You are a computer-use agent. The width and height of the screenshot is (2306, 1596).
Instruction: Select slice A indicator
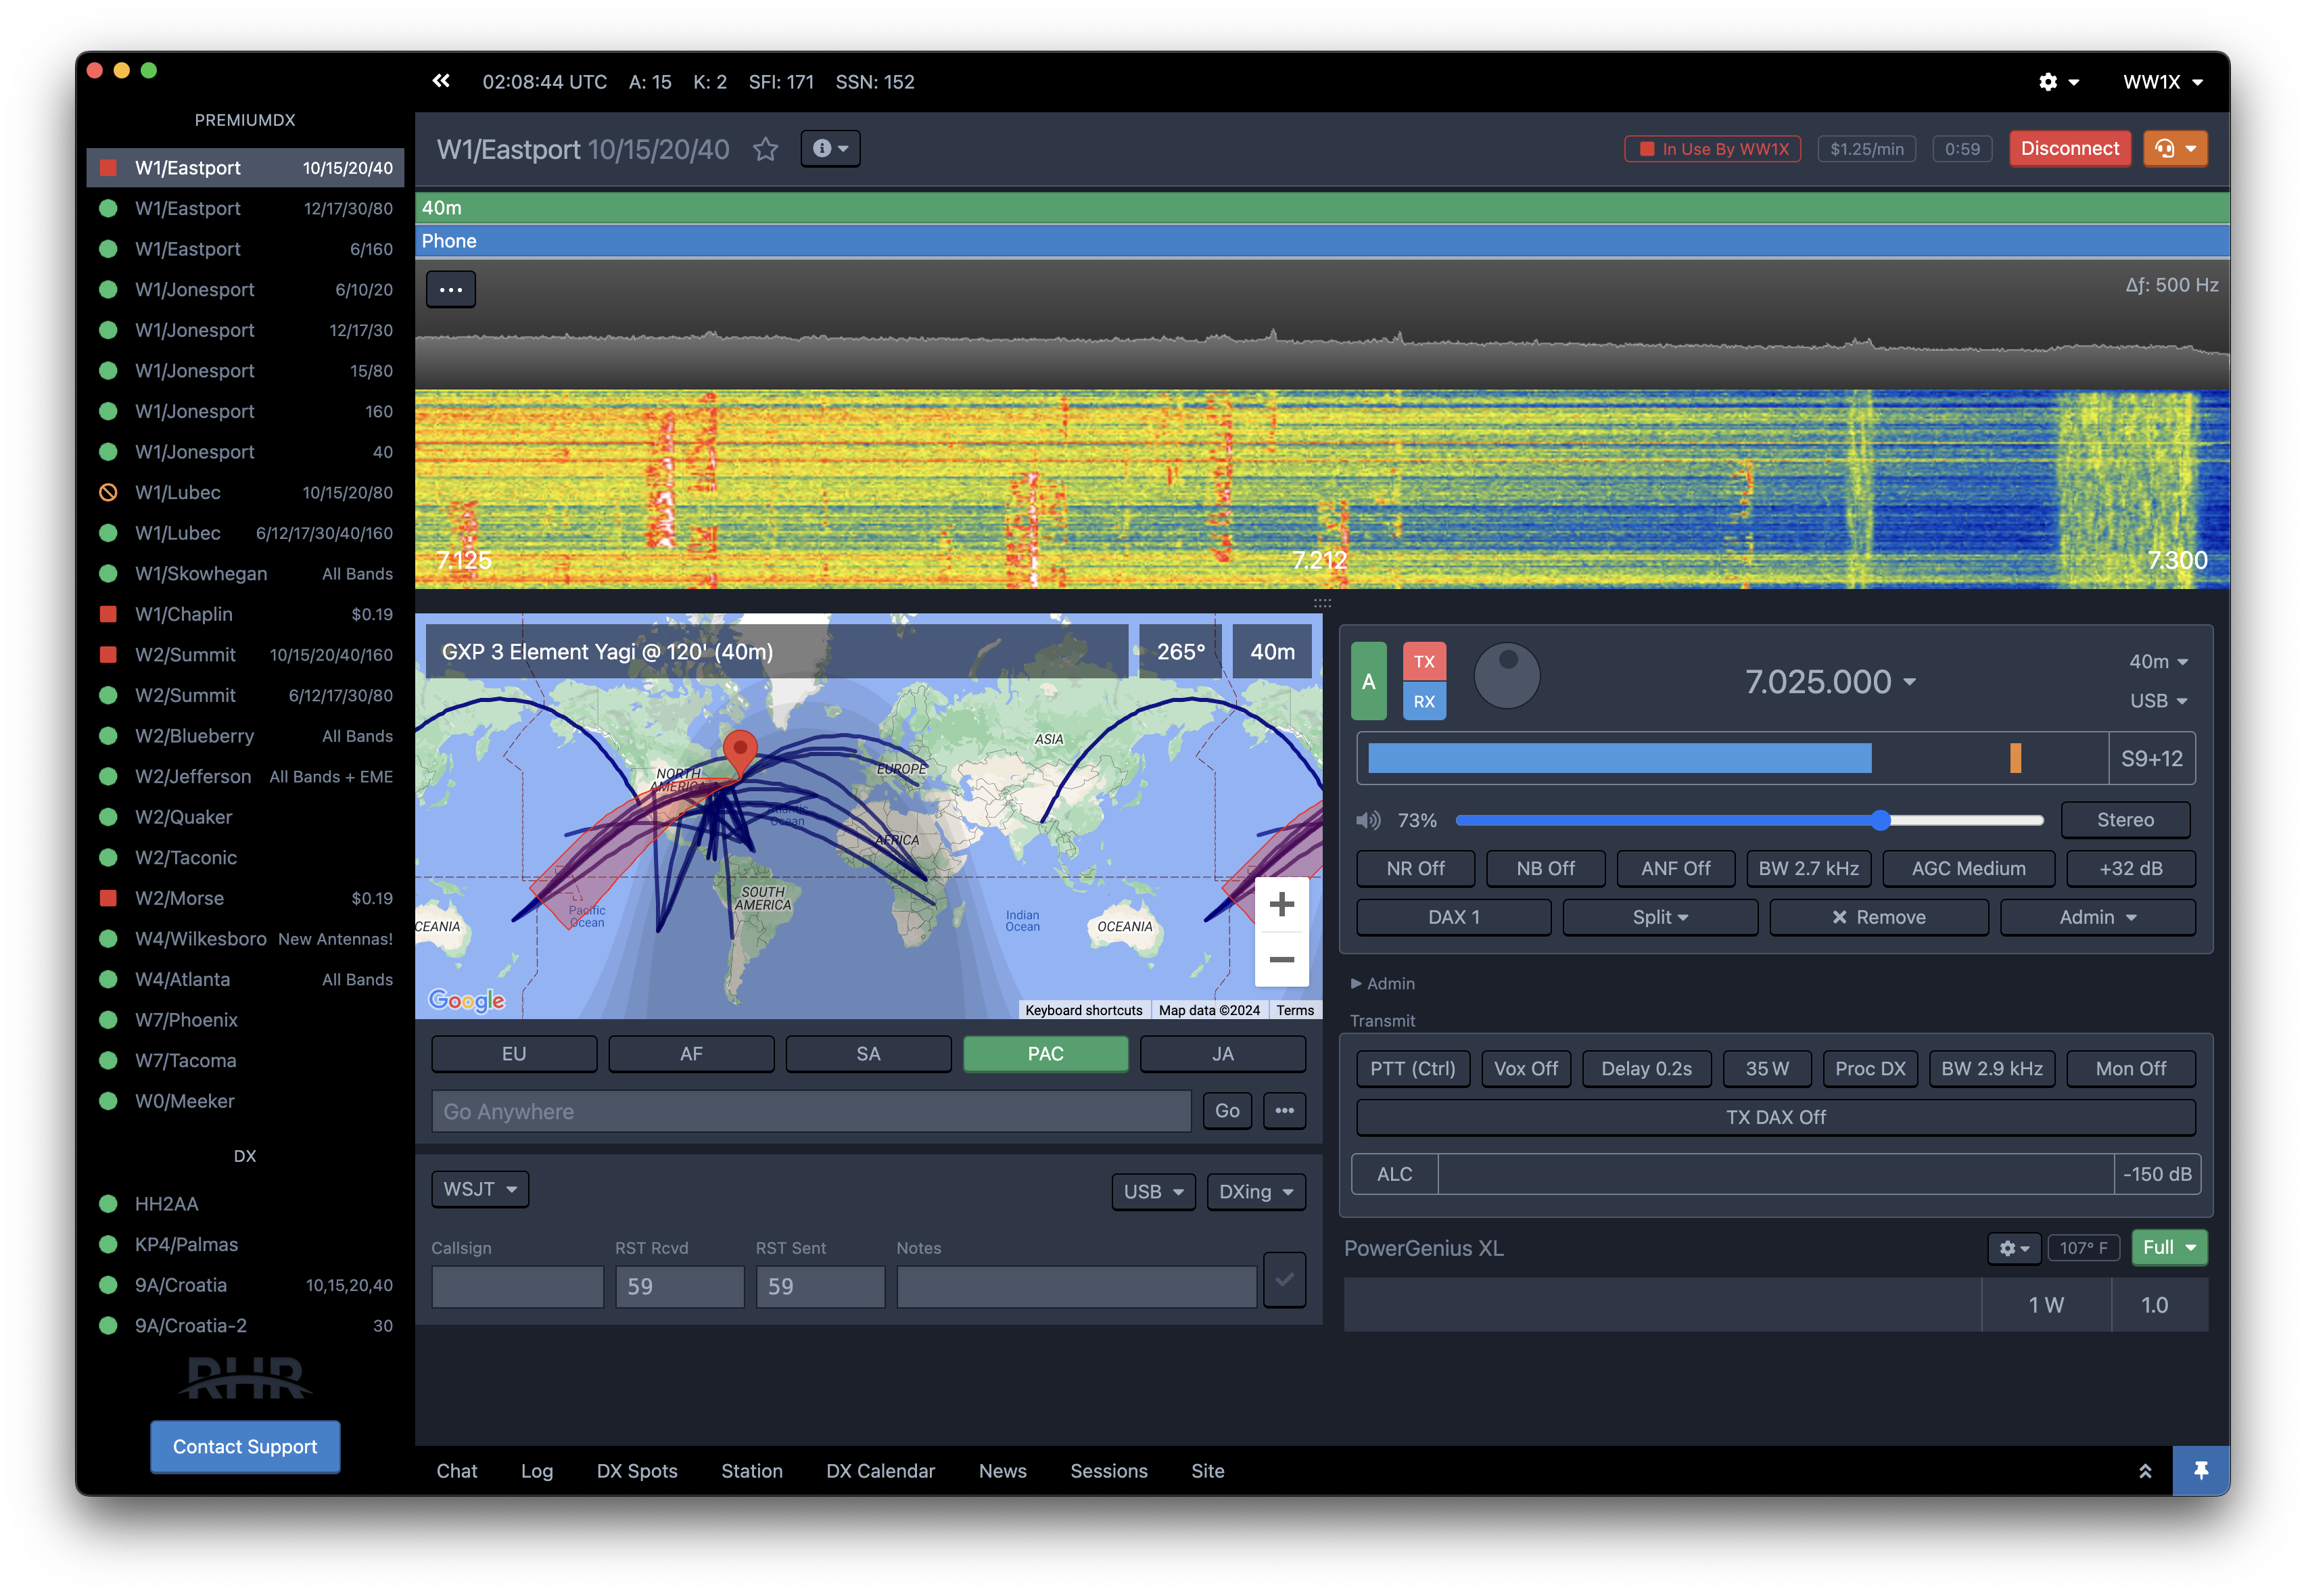1368,681
